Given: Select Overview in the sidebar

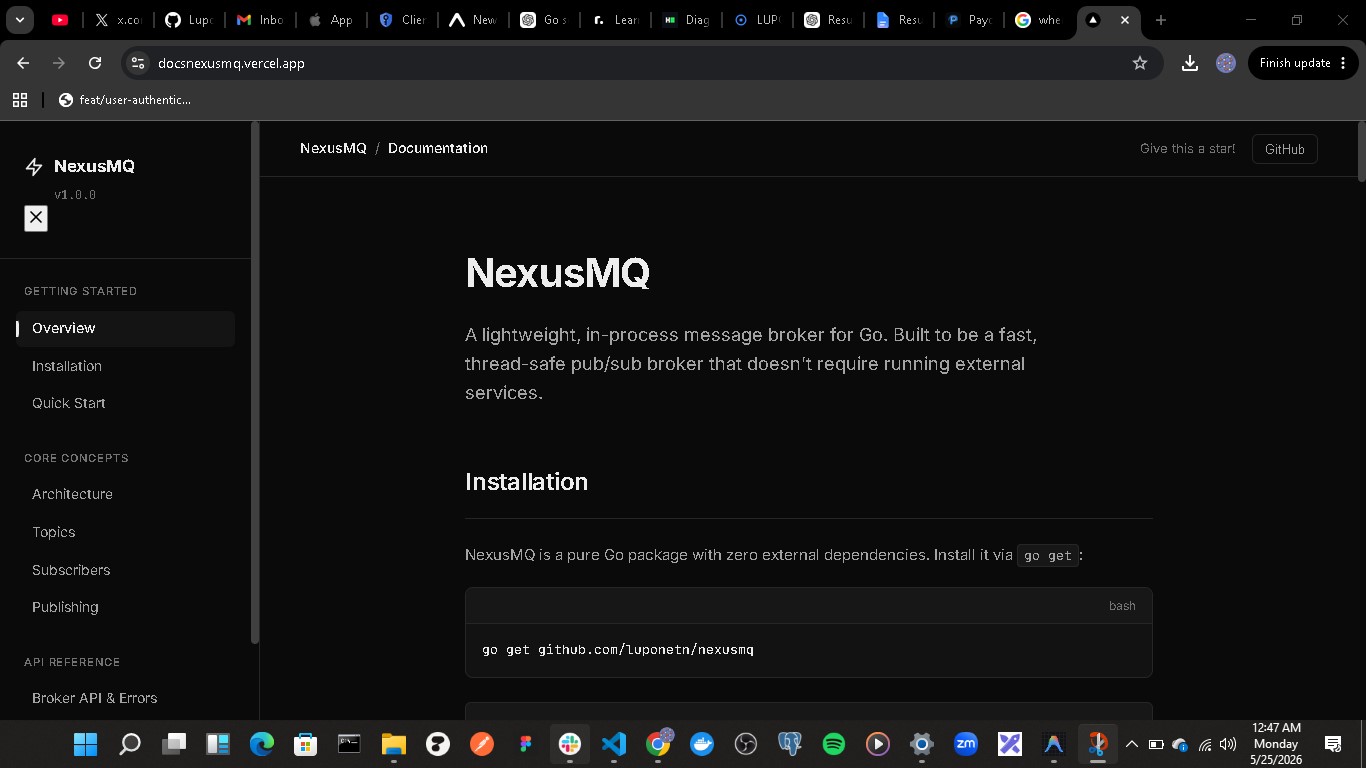Looking at the screenshot, I should pyautogui.click(x=125, y=328).
